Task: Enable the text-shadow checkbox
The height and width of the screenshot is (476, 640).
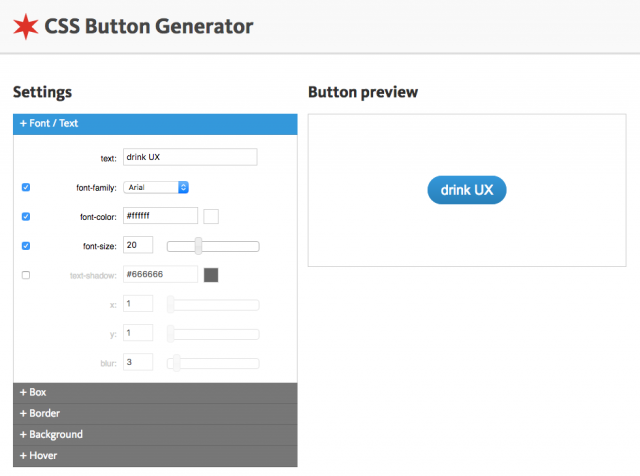Action: coord(26,275)
